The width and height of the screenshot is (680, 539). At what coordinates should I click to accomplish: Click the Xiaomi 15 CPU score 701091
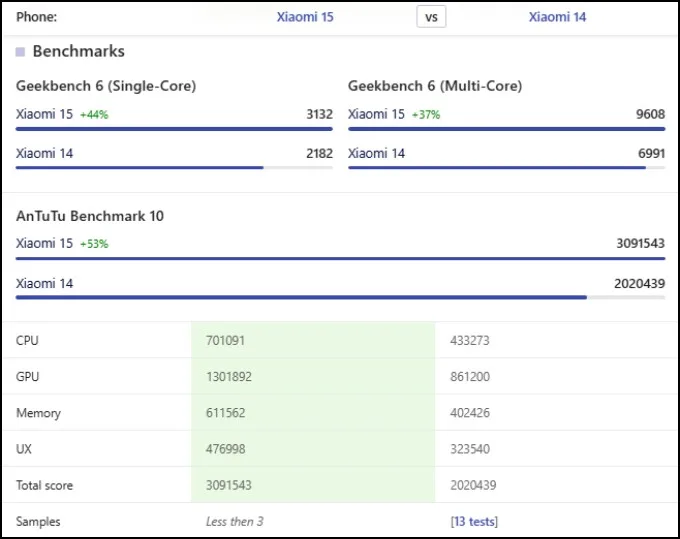pyautogui.click(x=225, y=340)
